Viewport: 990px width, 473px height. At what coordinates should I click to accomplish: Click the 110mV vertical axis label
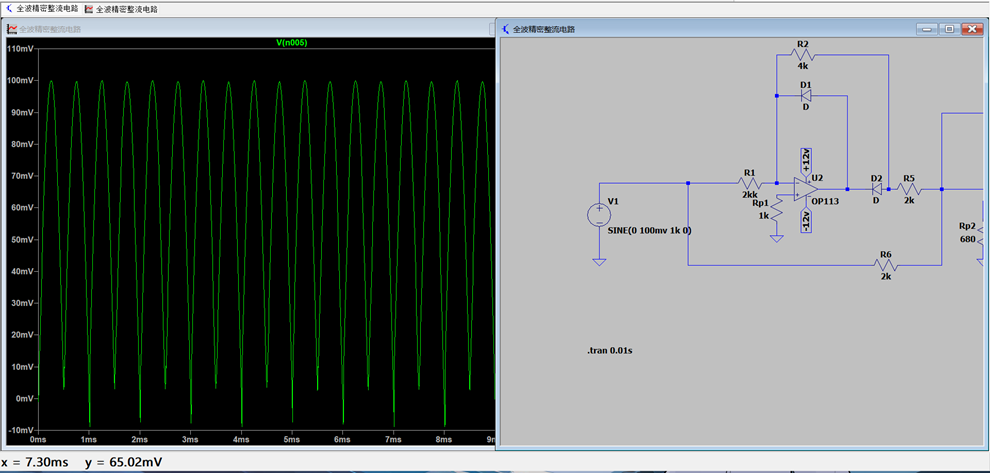pos(20,49)
